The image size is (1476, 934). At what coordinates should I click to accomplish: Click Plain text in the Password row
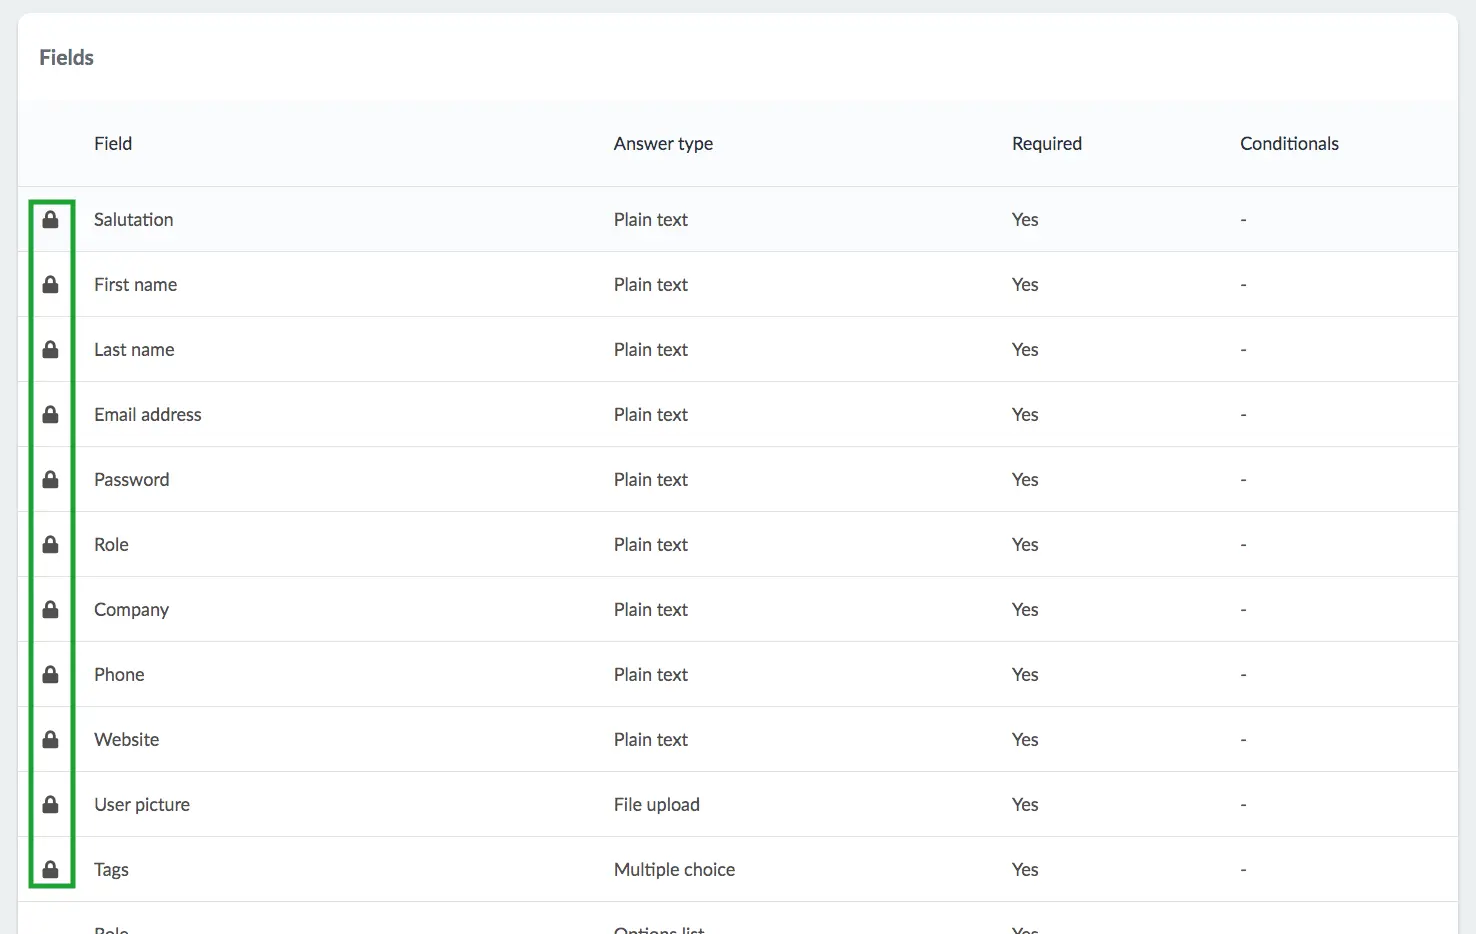(x=651, y=479)
